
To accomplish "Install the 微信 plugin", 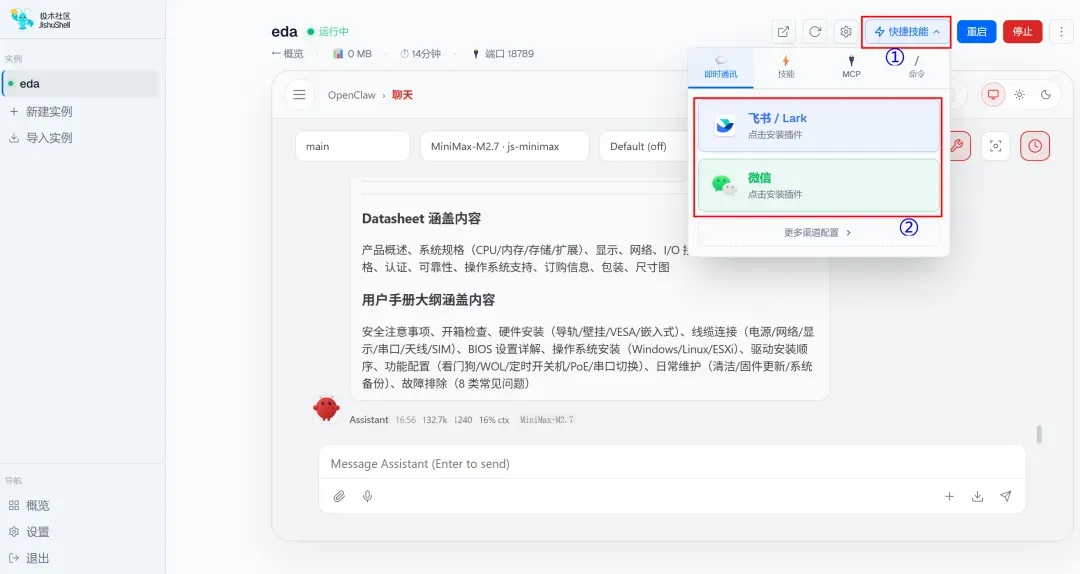I will click(x=818, y=185).
